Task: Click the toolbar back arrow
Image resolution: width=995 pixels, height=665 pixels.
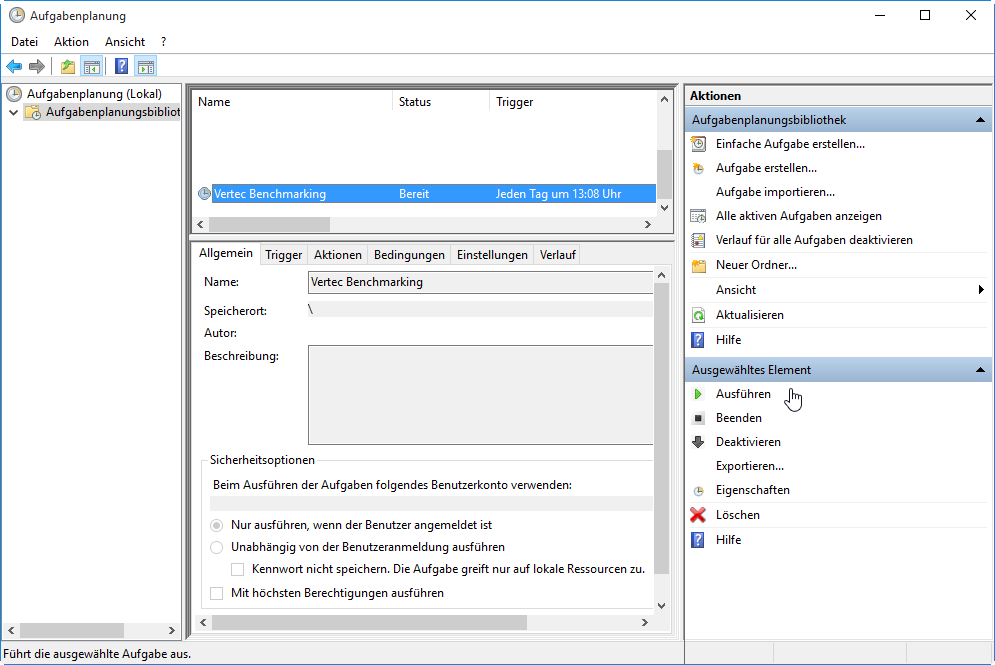Action: point(14,67)
